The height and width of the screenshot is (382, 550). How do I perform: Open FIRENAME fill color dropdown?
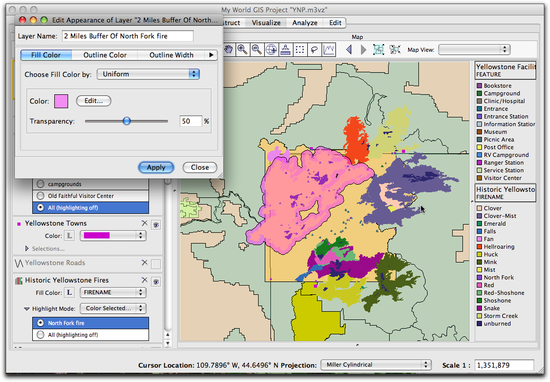click(113, 292)
